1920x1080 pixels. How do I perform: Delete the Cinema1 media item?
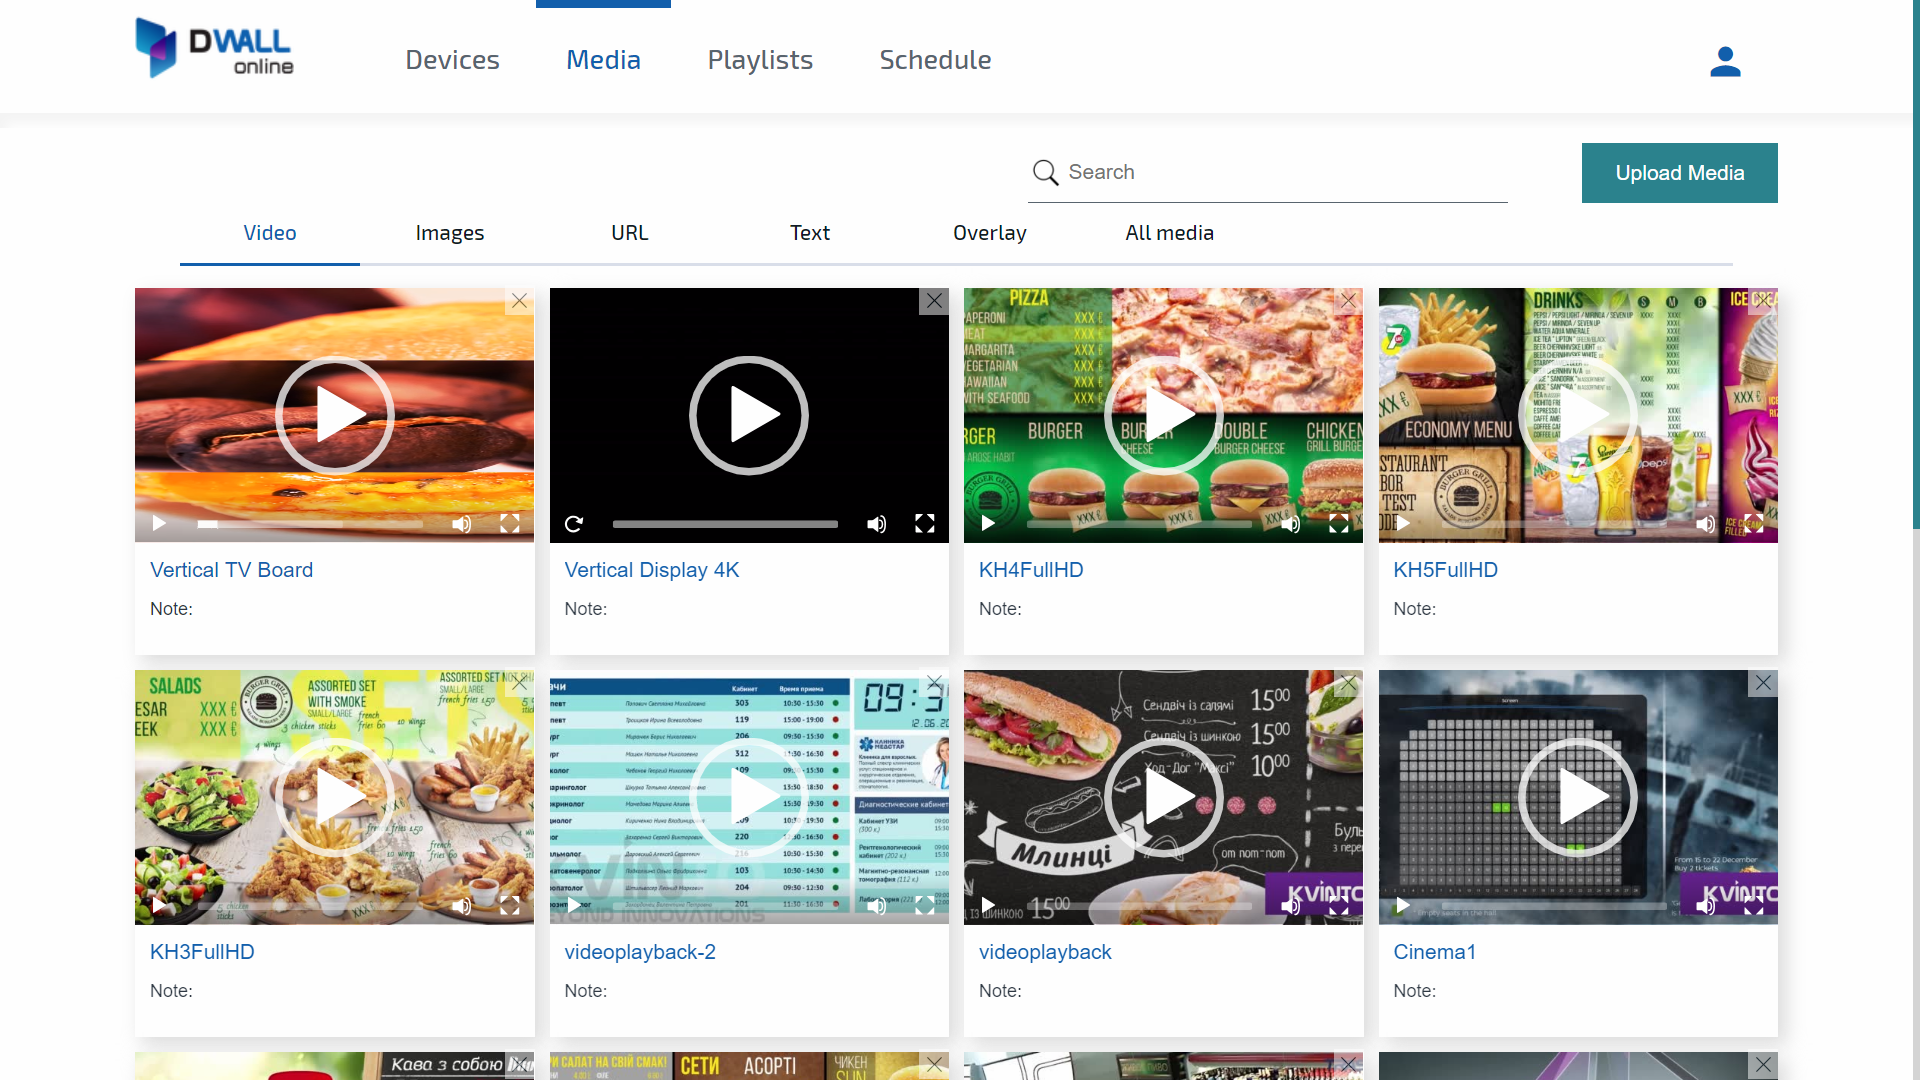point(1763,683)
